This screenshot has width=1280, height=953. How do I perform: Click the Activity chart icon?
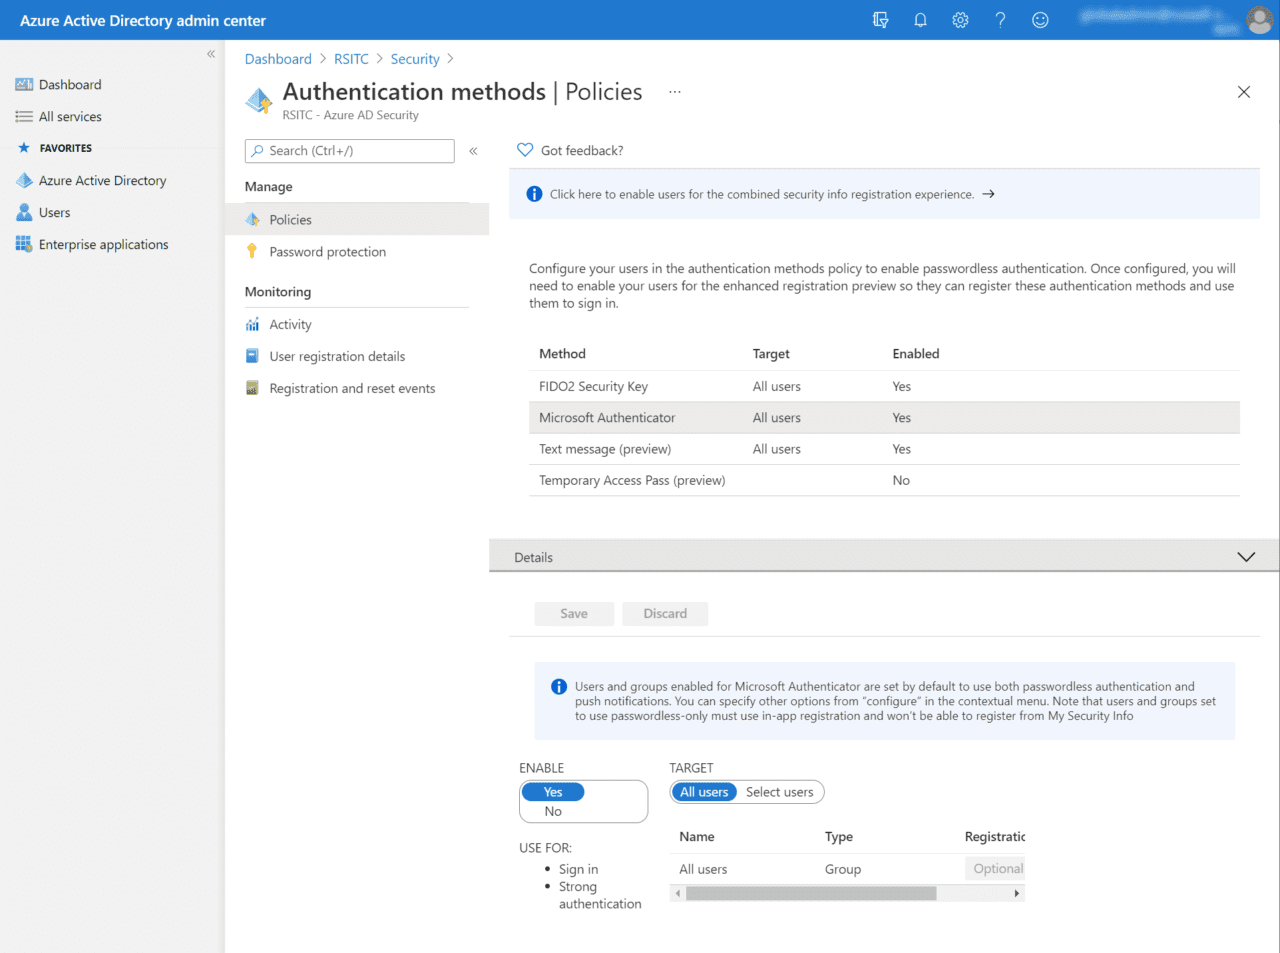pos(252,325)
